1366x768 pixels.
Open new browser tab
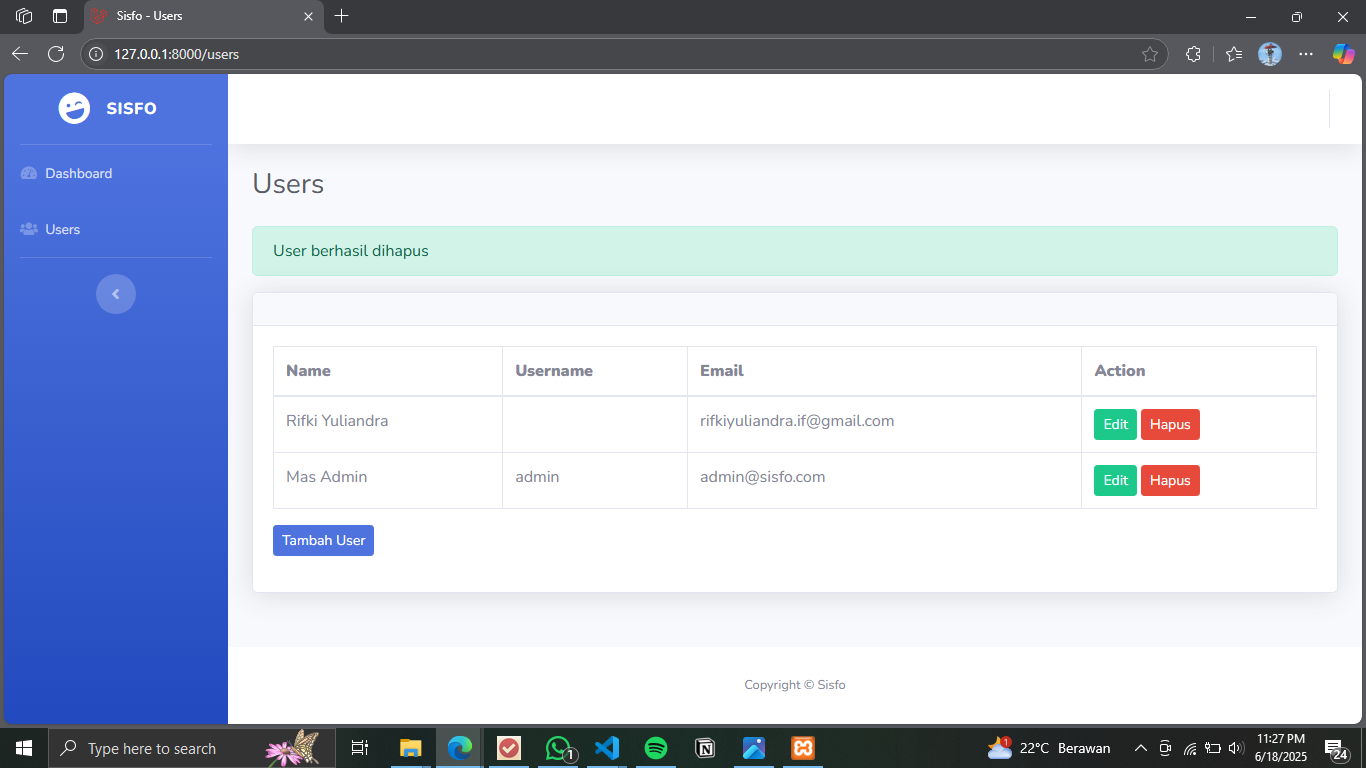click(342, 16)
